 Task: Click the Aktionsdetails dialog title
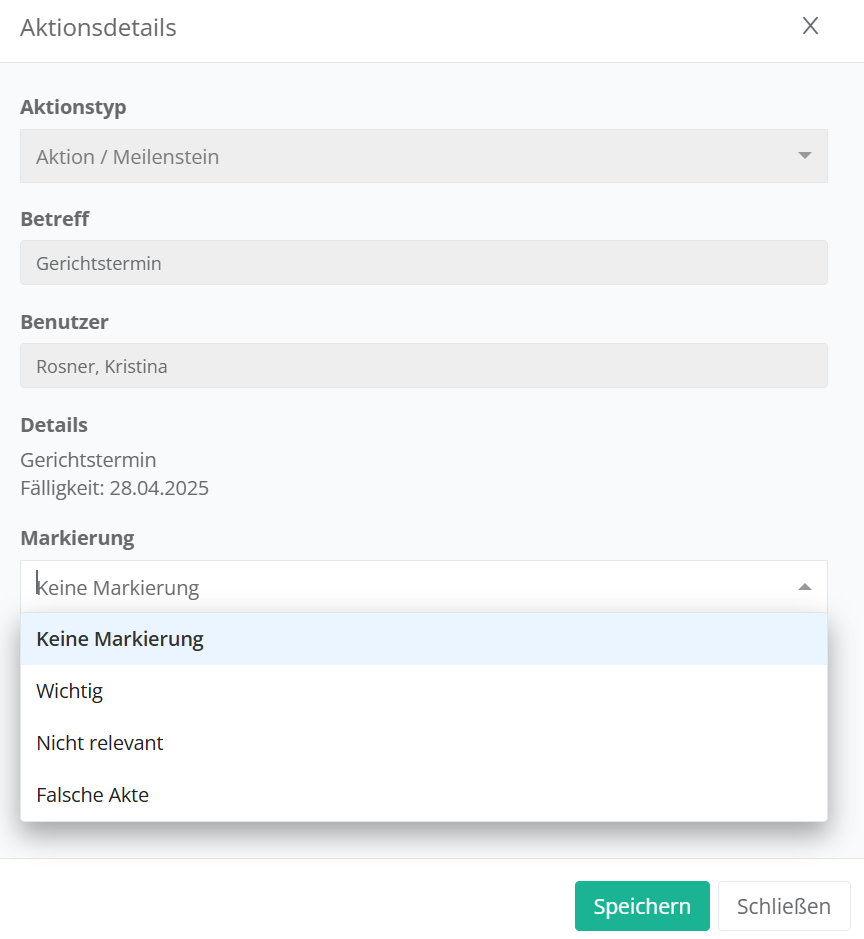tap(98, 28)
